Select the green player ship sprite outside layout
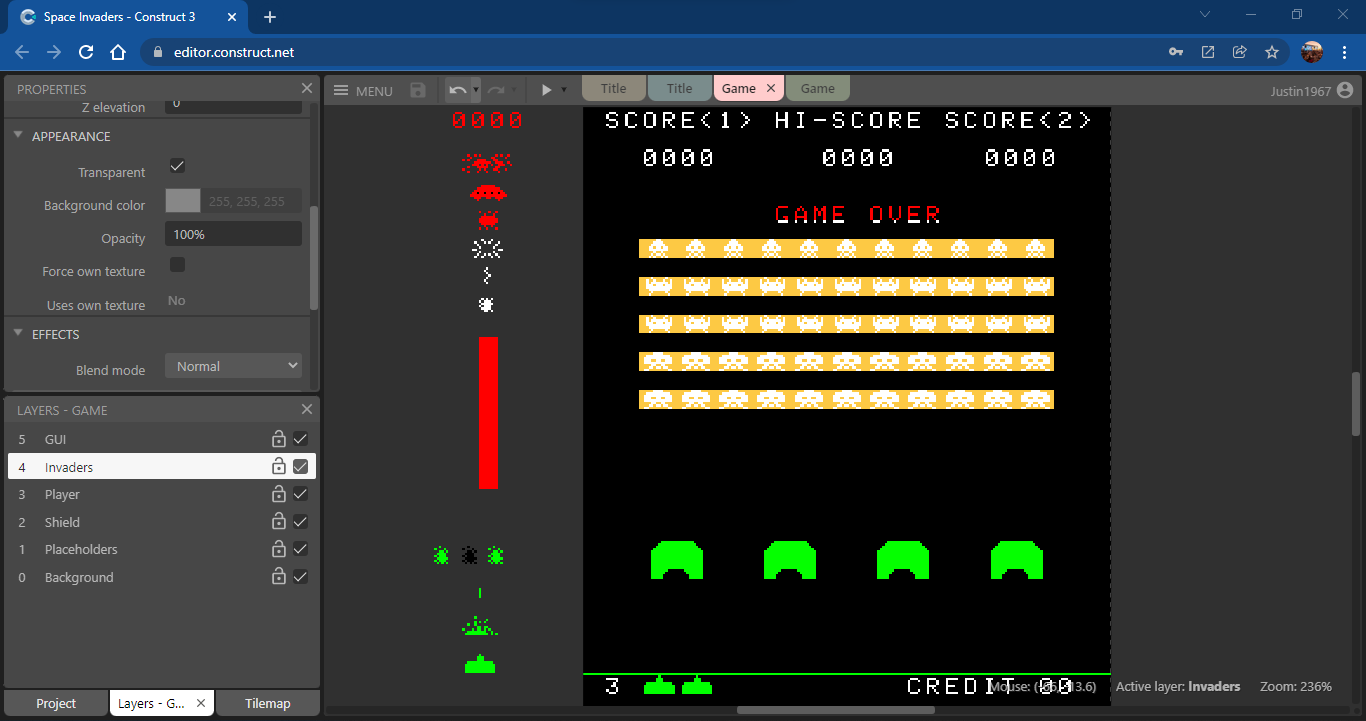Image resolution: width=1366 pixels, height=721 pixels. (480, 664)
